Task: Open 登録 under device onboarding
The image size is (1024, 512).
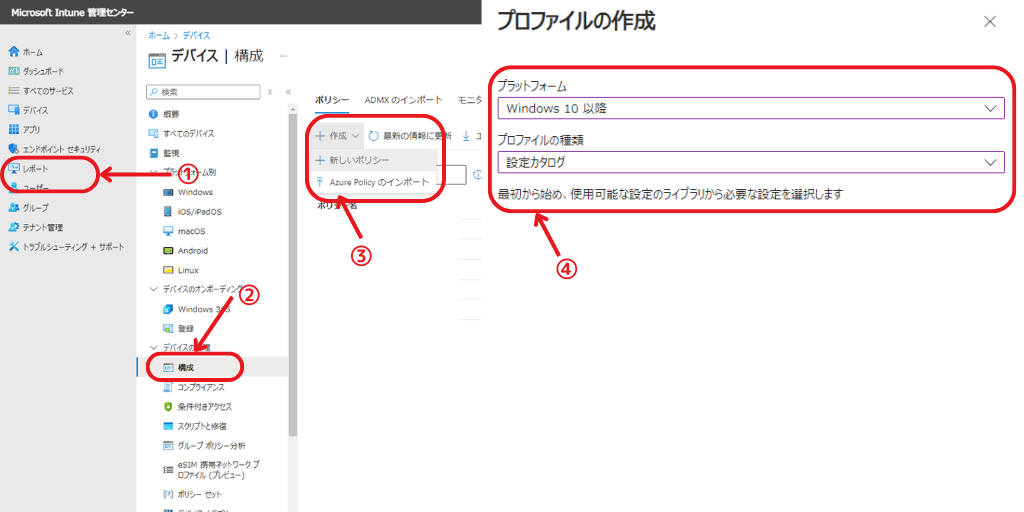Action: coord(178,328)
